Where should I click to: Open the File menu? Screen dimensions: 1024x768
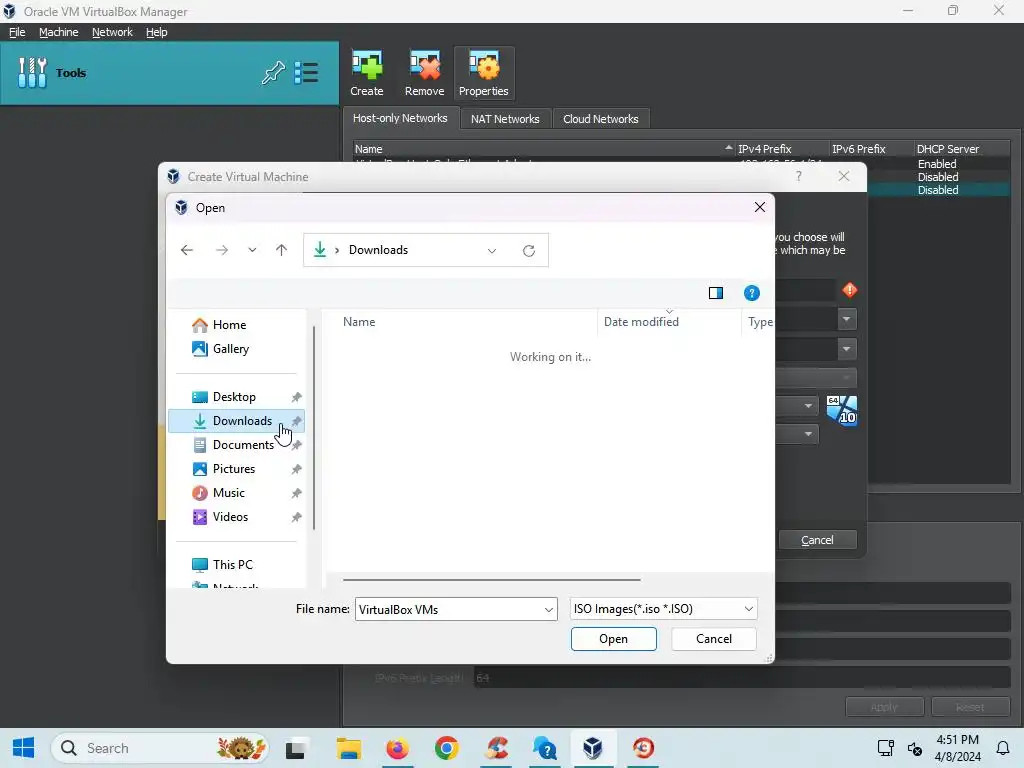click(17, 32)
